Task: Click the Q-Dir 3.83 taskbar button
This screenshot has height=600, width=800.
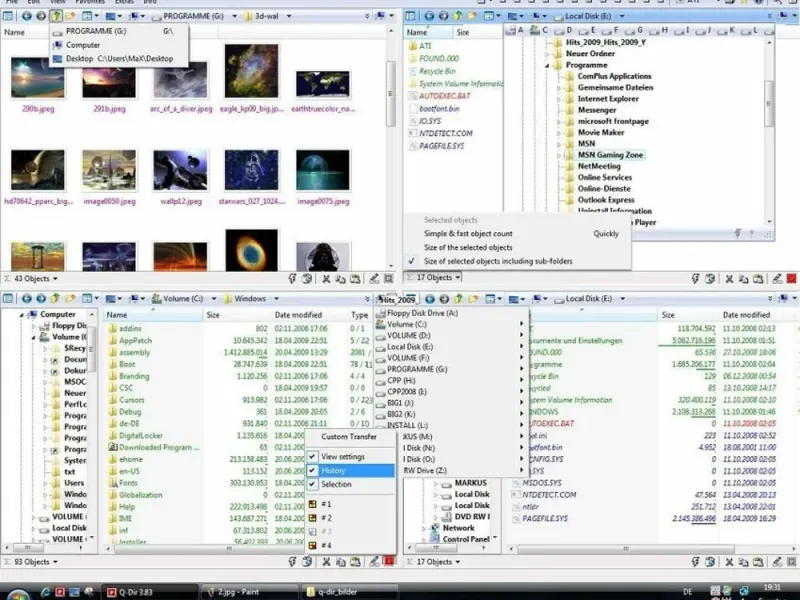Action: click(x=150, y=591)
